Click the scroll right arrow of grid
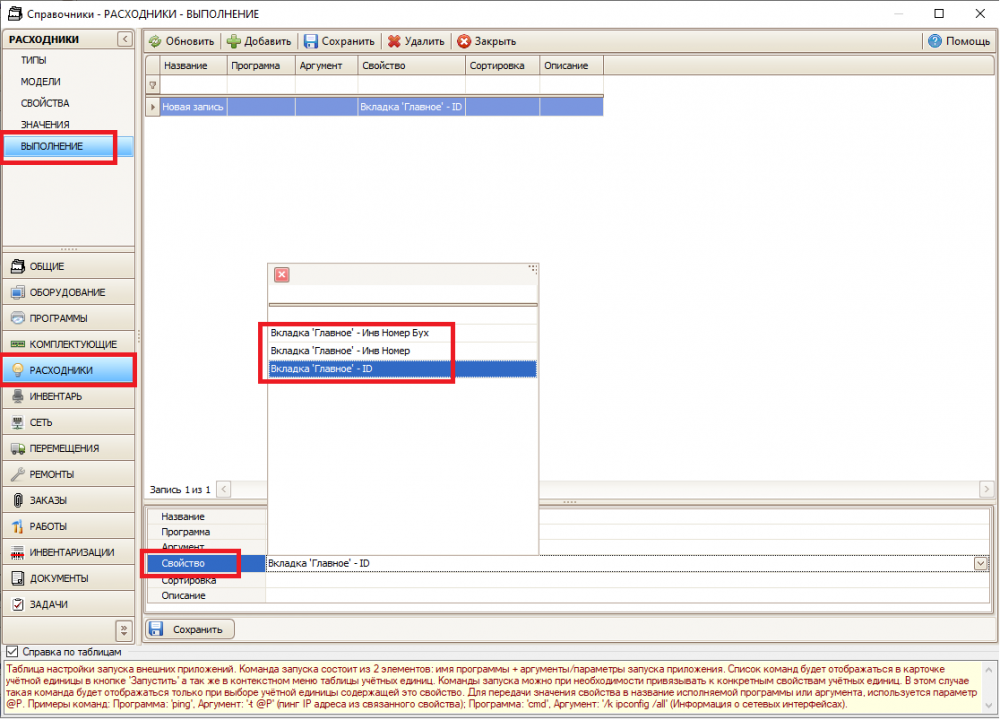This screenshot has height=720, width=1000. coord(987,490)
